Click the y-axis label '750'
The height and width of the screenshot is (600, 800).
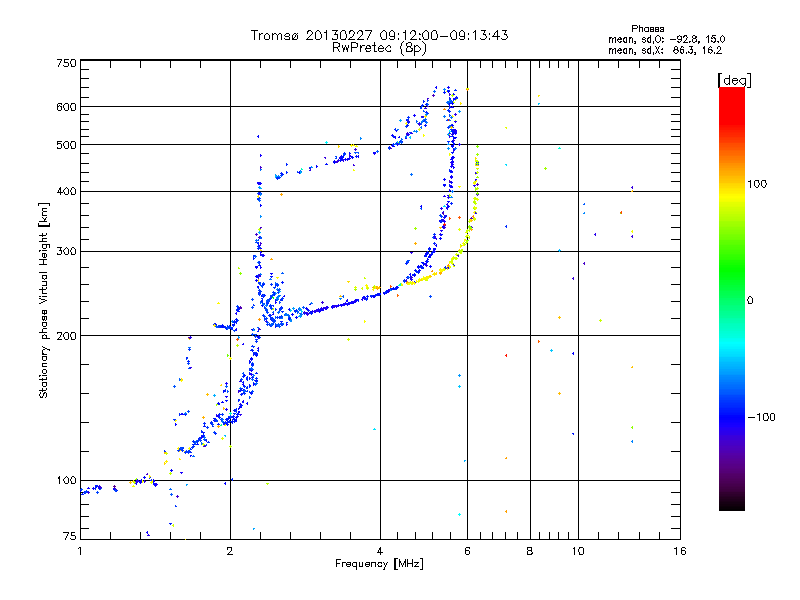pyautogui.click(x=66, y=63)
